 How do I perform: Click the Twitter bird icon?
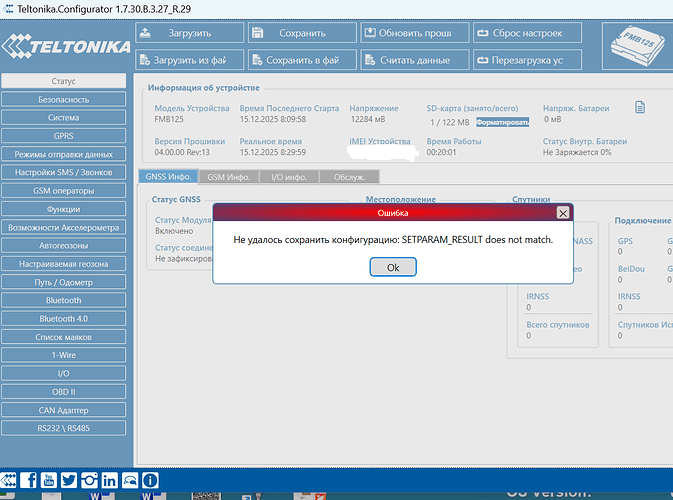coord(69,481)
